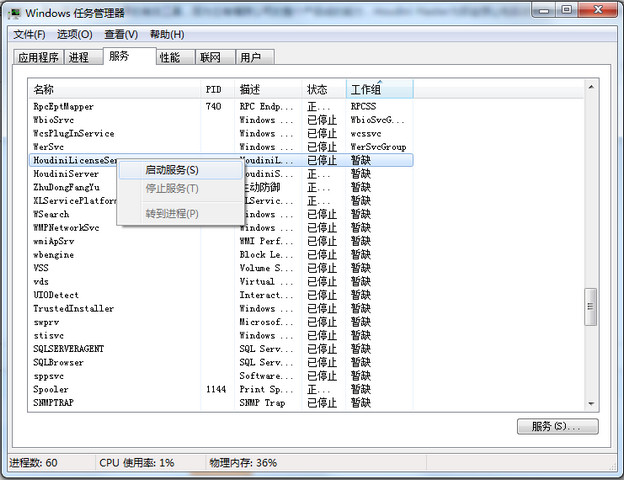Click the scrollbar up arrow
Image resolution: width=624 pixels, height=480 pixels.
point(591,87)
